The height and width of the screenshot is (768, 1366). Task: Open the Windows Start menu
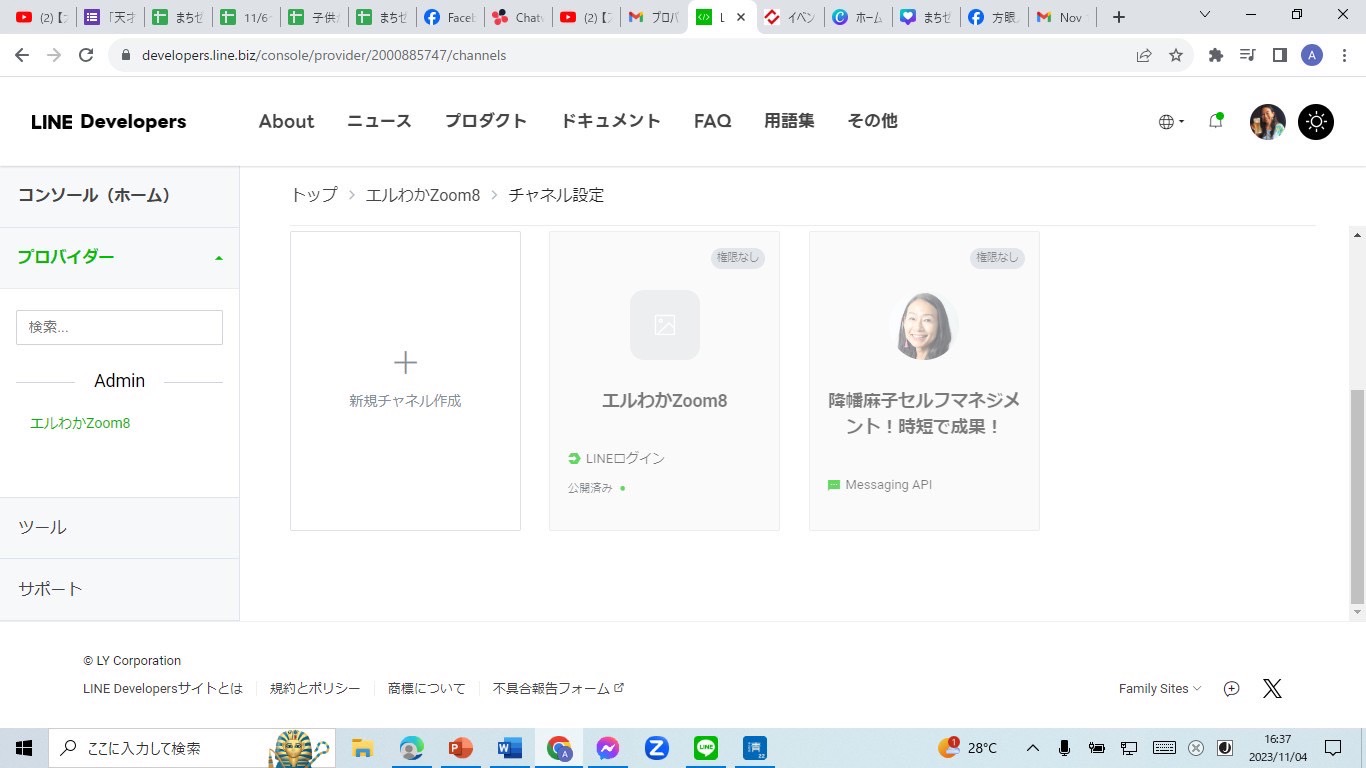(24, 748)
